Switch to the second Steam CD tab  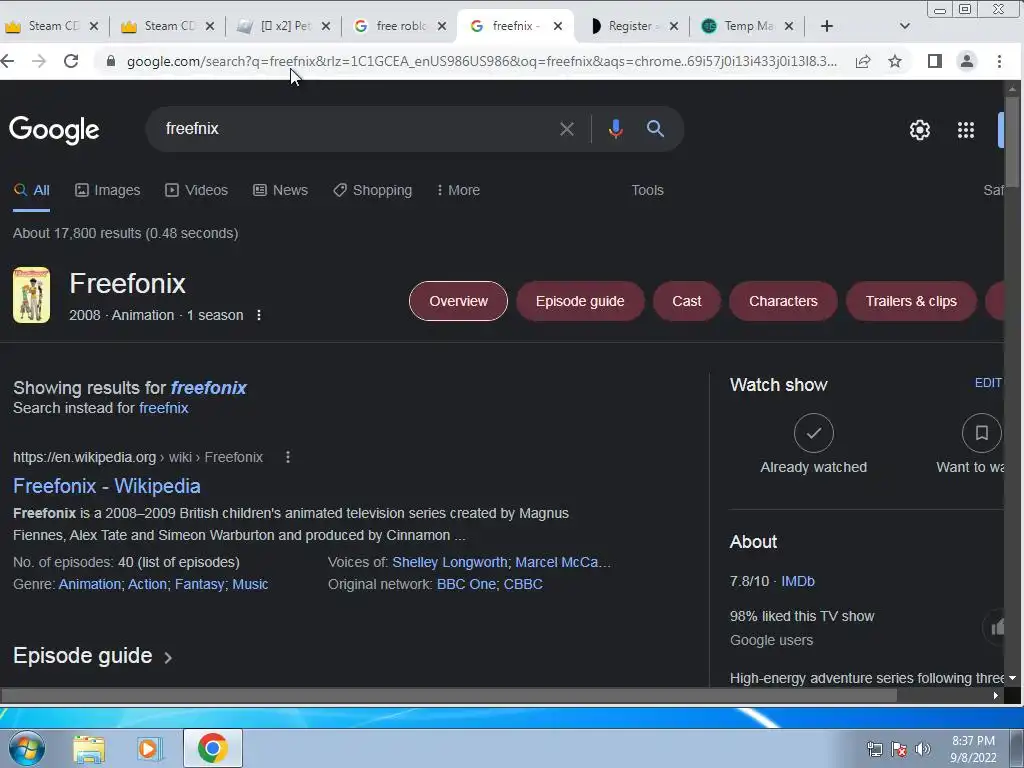tap(167, 26)
